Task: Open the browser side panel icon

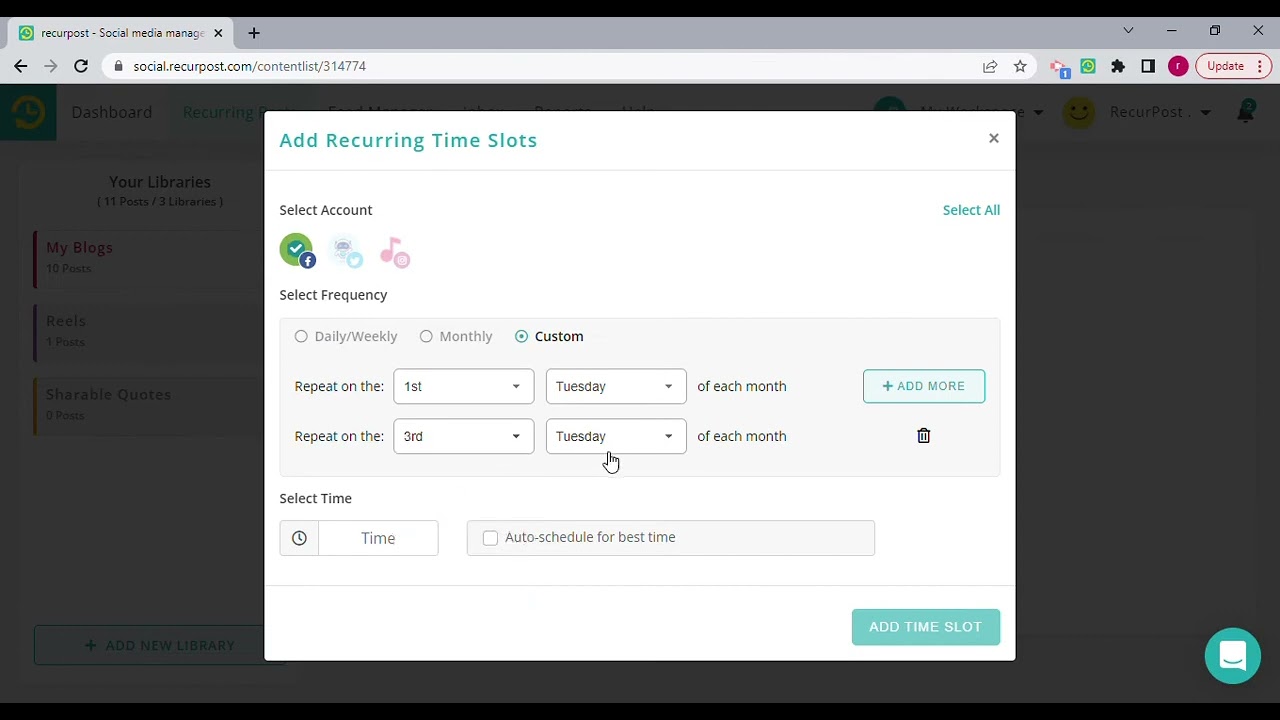Action: point(1148,66)
